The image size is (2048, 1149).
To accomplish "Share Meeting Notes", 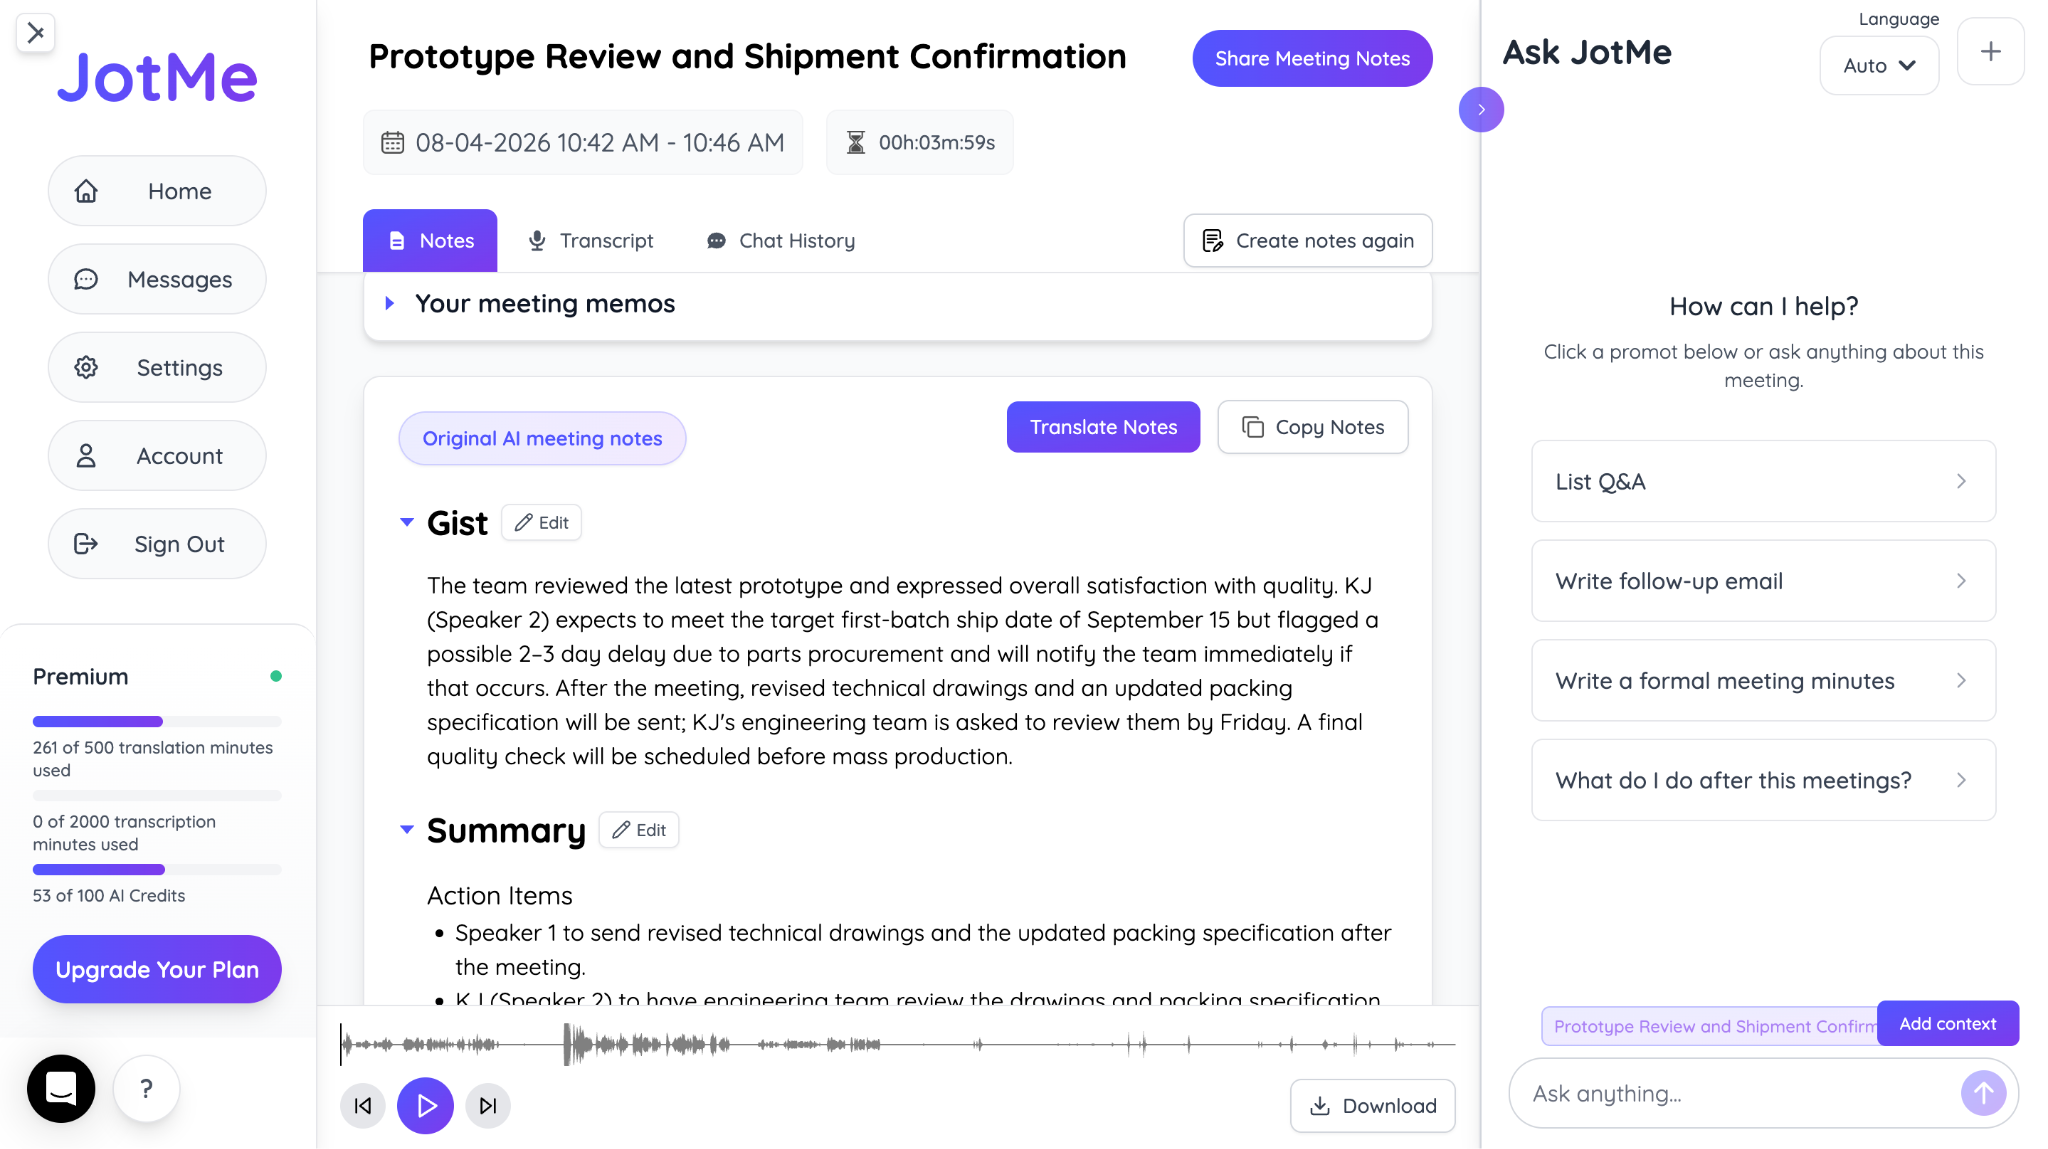I will (1312, 58).
